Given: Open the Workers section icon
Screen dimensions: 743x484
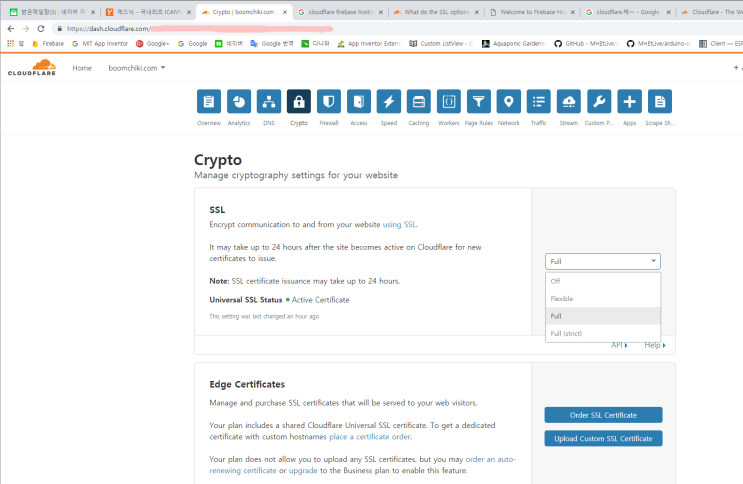Looking at the screenshot, I should click(449, 101).
